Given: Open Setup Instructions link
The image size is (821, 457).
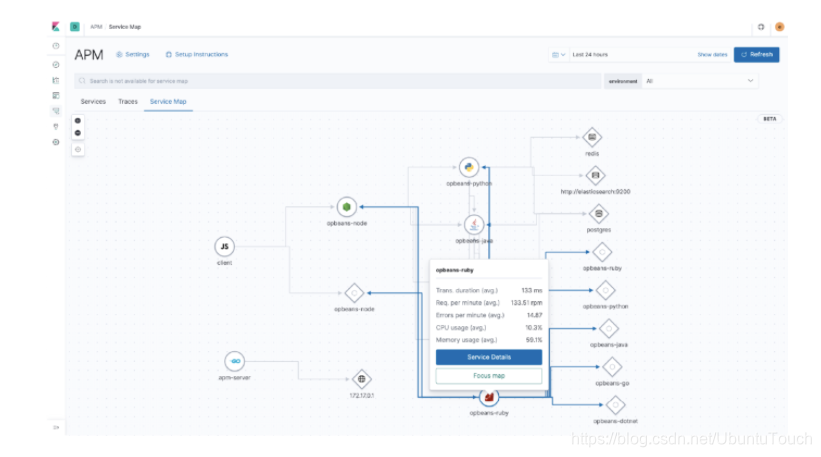Looking at the screenshot, I should 197,54.
